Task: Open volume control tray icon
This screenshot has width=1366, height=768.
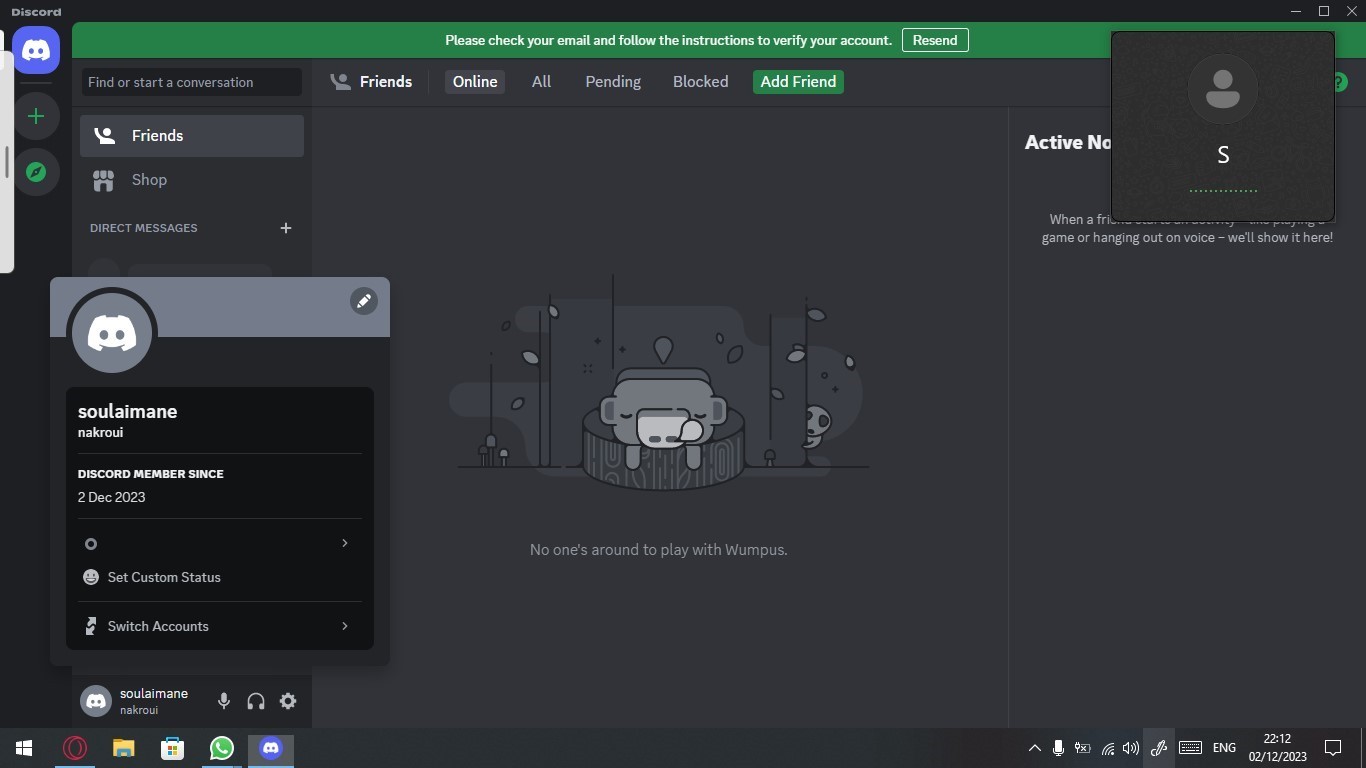Action: pos(1131,748)
